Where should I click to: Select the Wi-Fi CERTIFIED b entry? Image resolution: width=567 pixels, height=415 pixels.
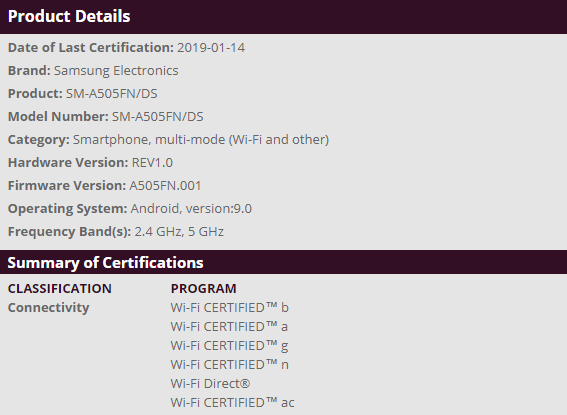pos(230,308)
